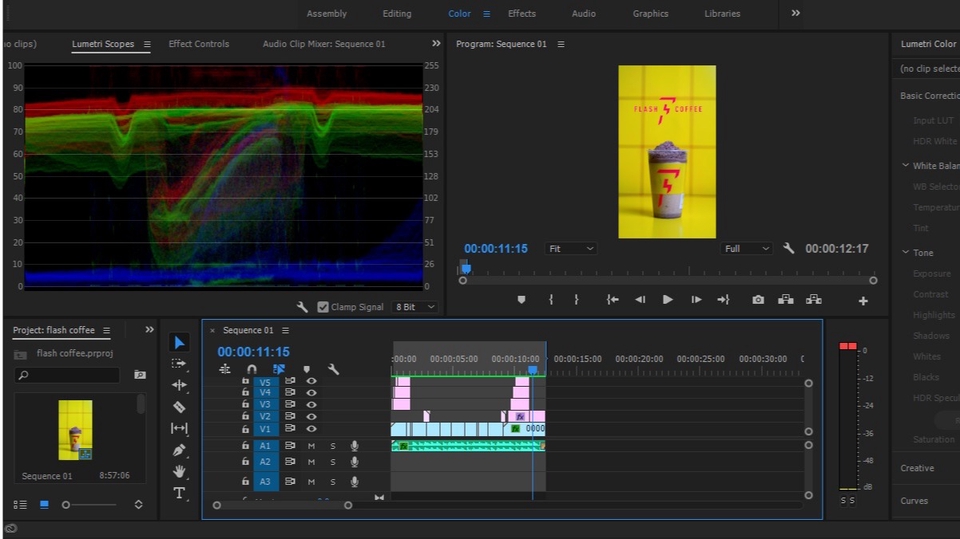
Task: Toggle insert sequences as nests icon
Action: pos(225,369)
